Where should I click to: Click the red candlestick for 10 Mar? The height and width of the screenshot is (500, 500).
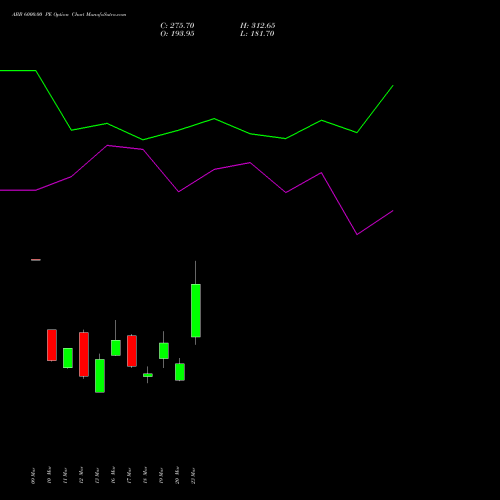(52, 345)
